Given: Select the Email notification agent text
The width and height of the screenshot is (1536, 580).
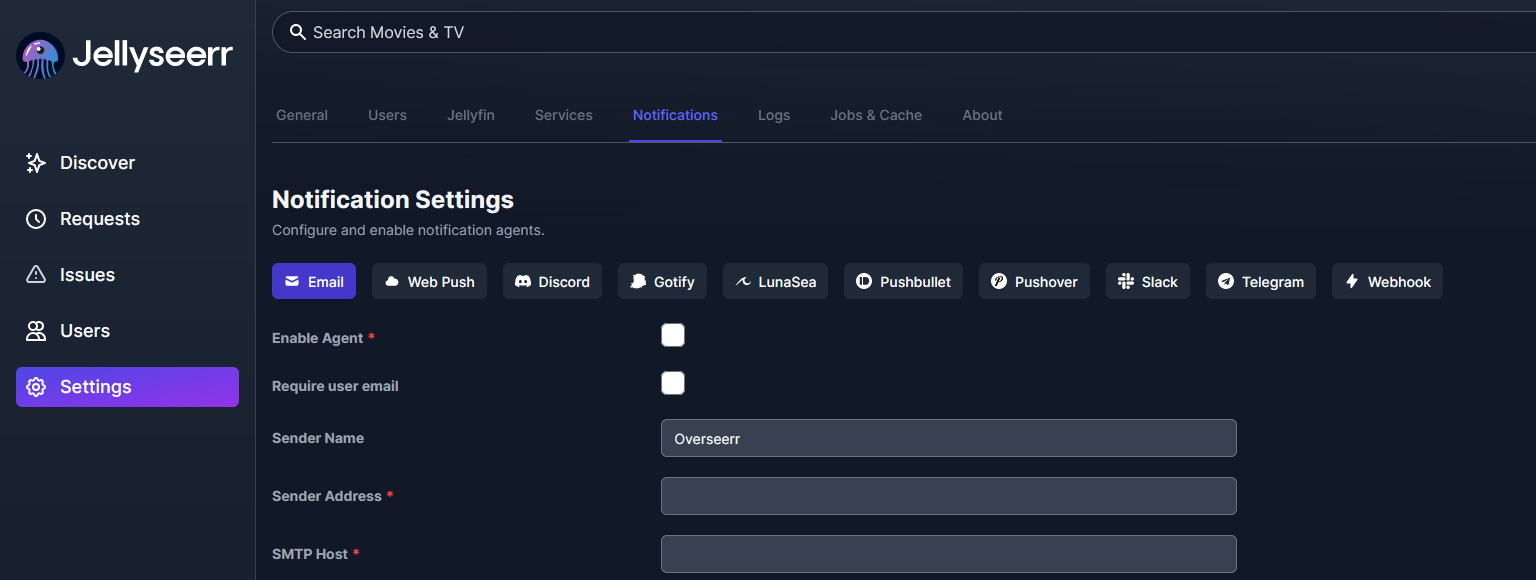Looking at the screenshot, I should pyautogui.click(x=326, y=282).
